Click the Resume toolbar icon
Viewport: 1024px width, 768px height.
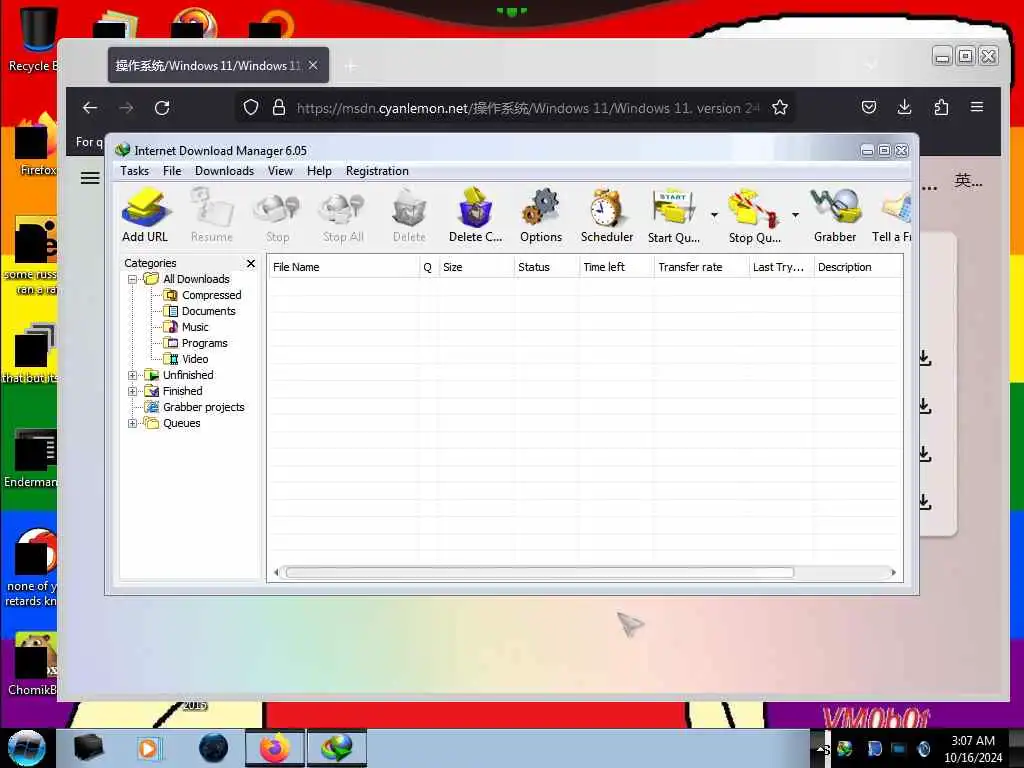pos(212,215)
